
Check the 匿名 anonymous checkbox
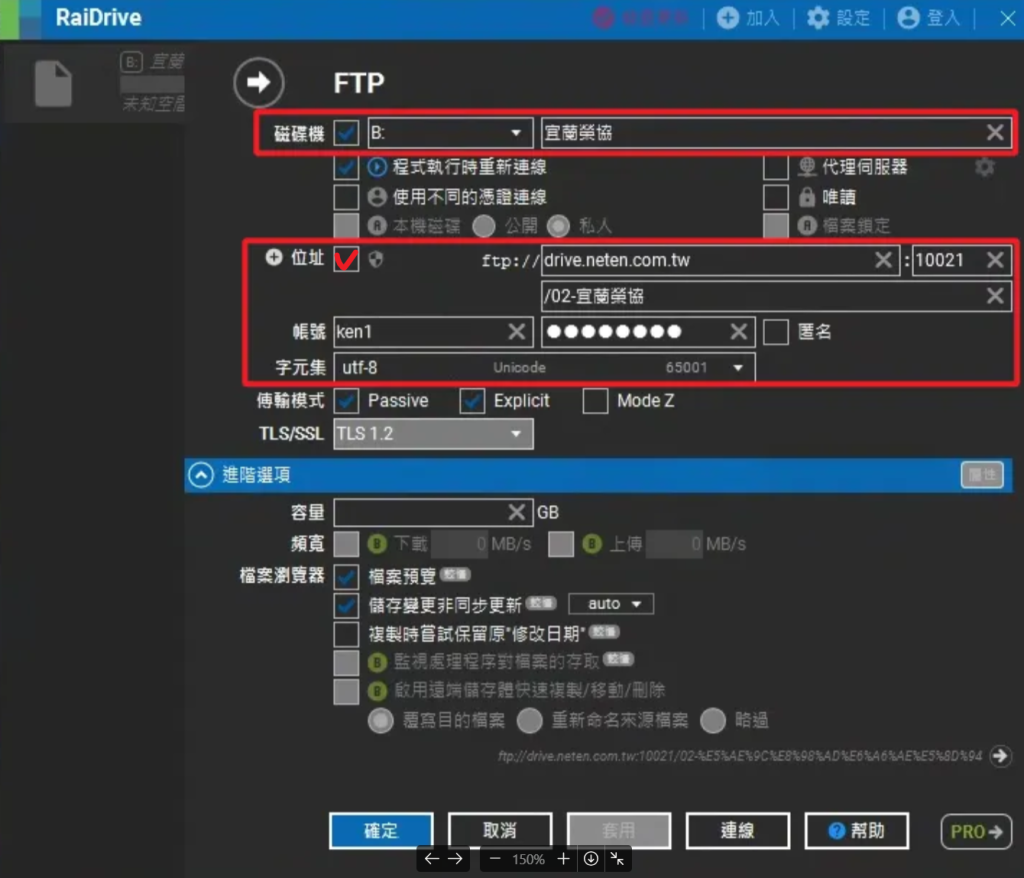pos(775,332)
